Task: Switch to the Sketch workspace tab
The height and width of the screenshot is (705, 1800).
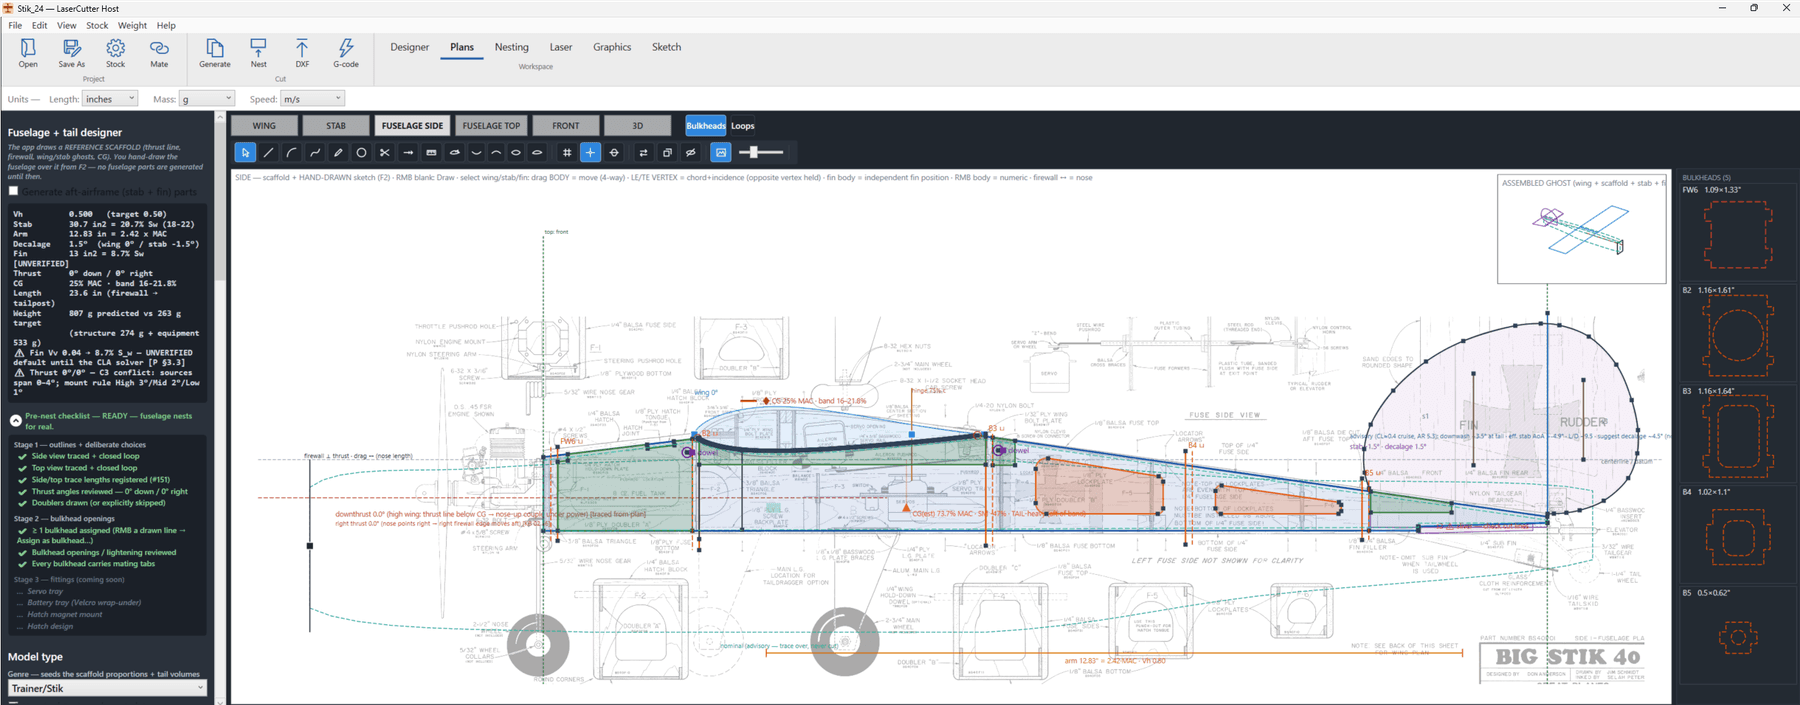Action: point(666,47)
